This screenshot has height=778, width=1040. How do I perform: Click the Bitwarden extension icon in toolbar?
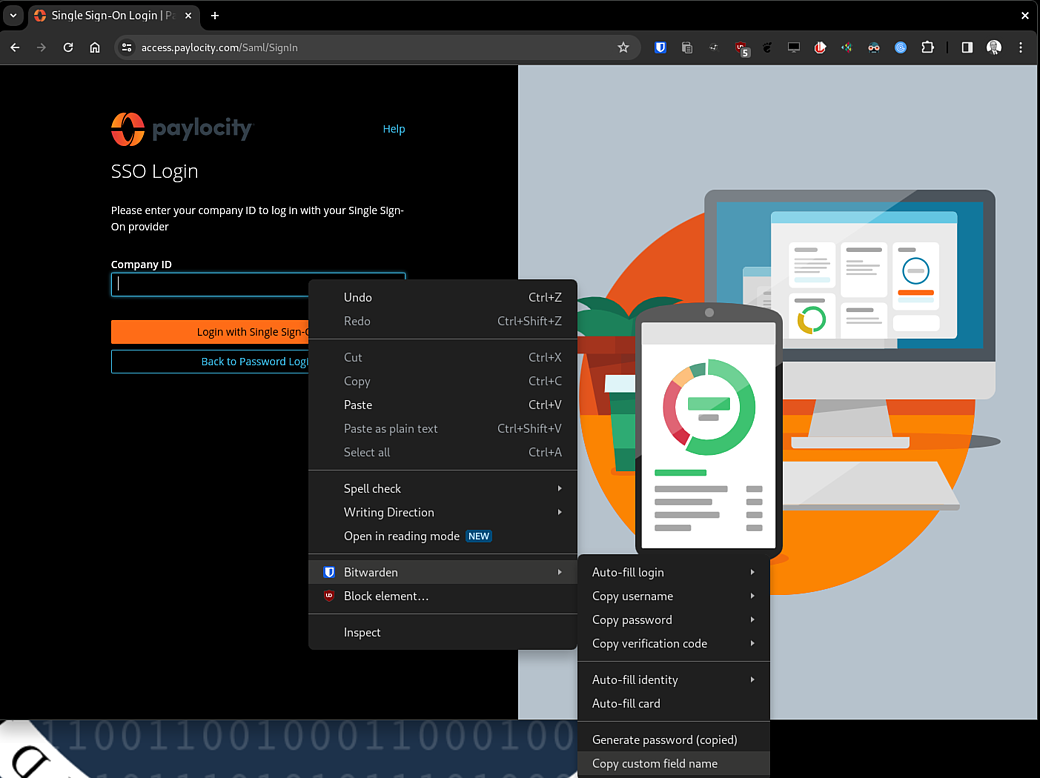pos(660,47)
